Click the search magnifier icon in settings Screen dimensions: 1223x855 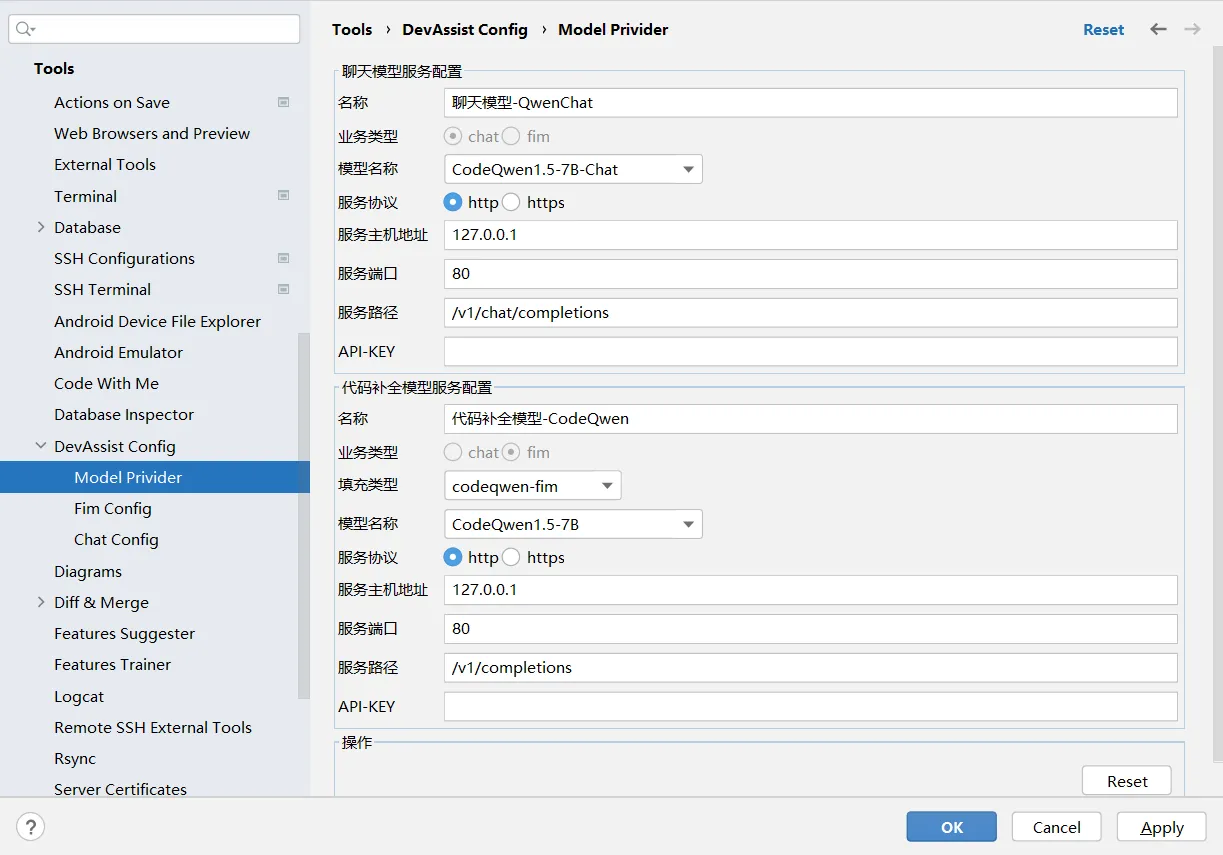click(x=25, y=30)
